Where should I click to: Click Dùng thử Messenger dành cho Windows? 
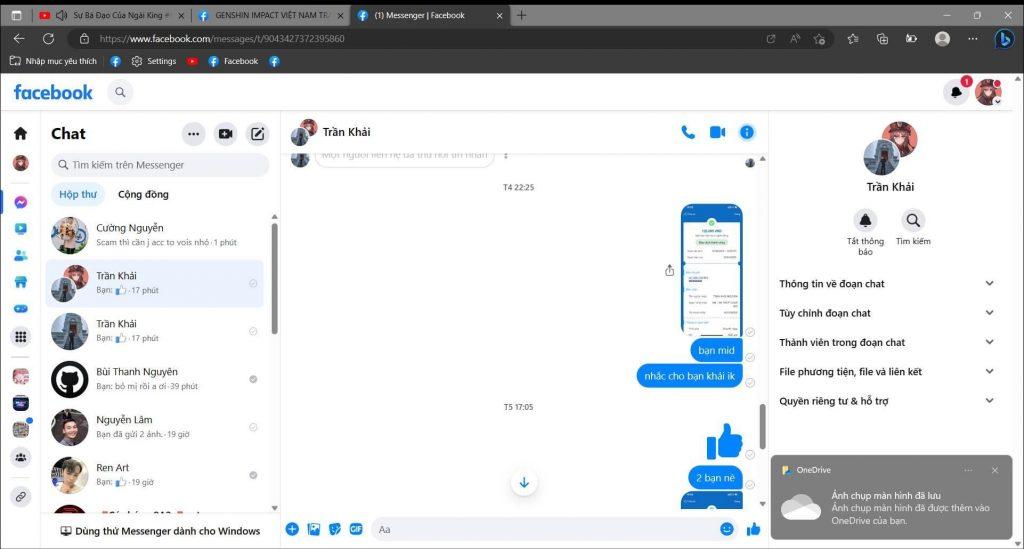pyautogui.click(x=160, y=531)
